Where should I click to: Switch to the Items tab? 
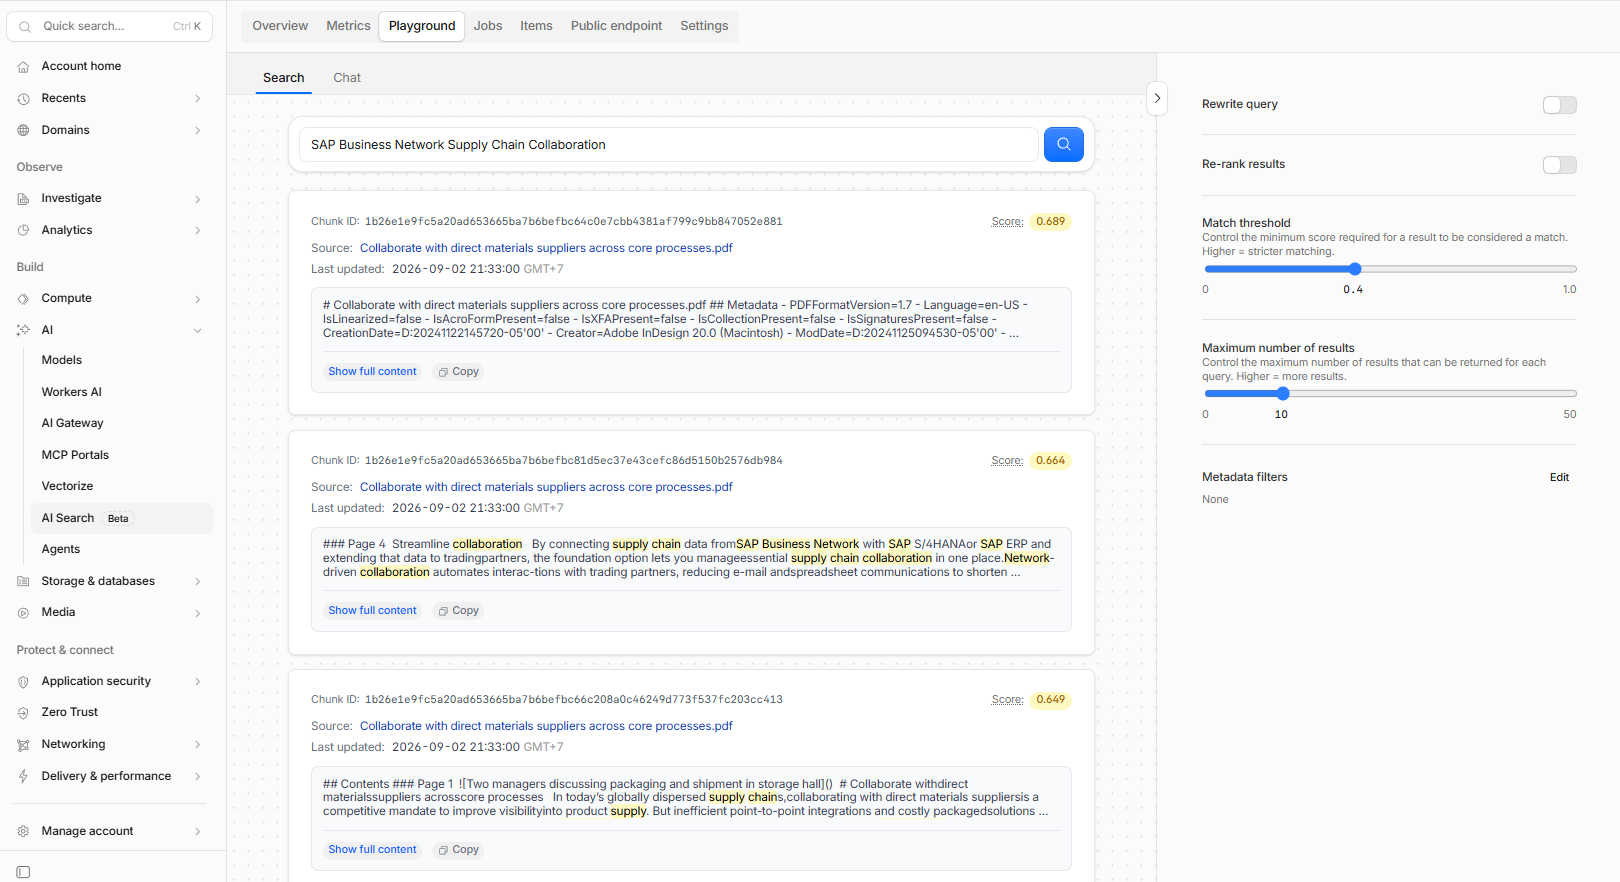click(x=536, y=26)
